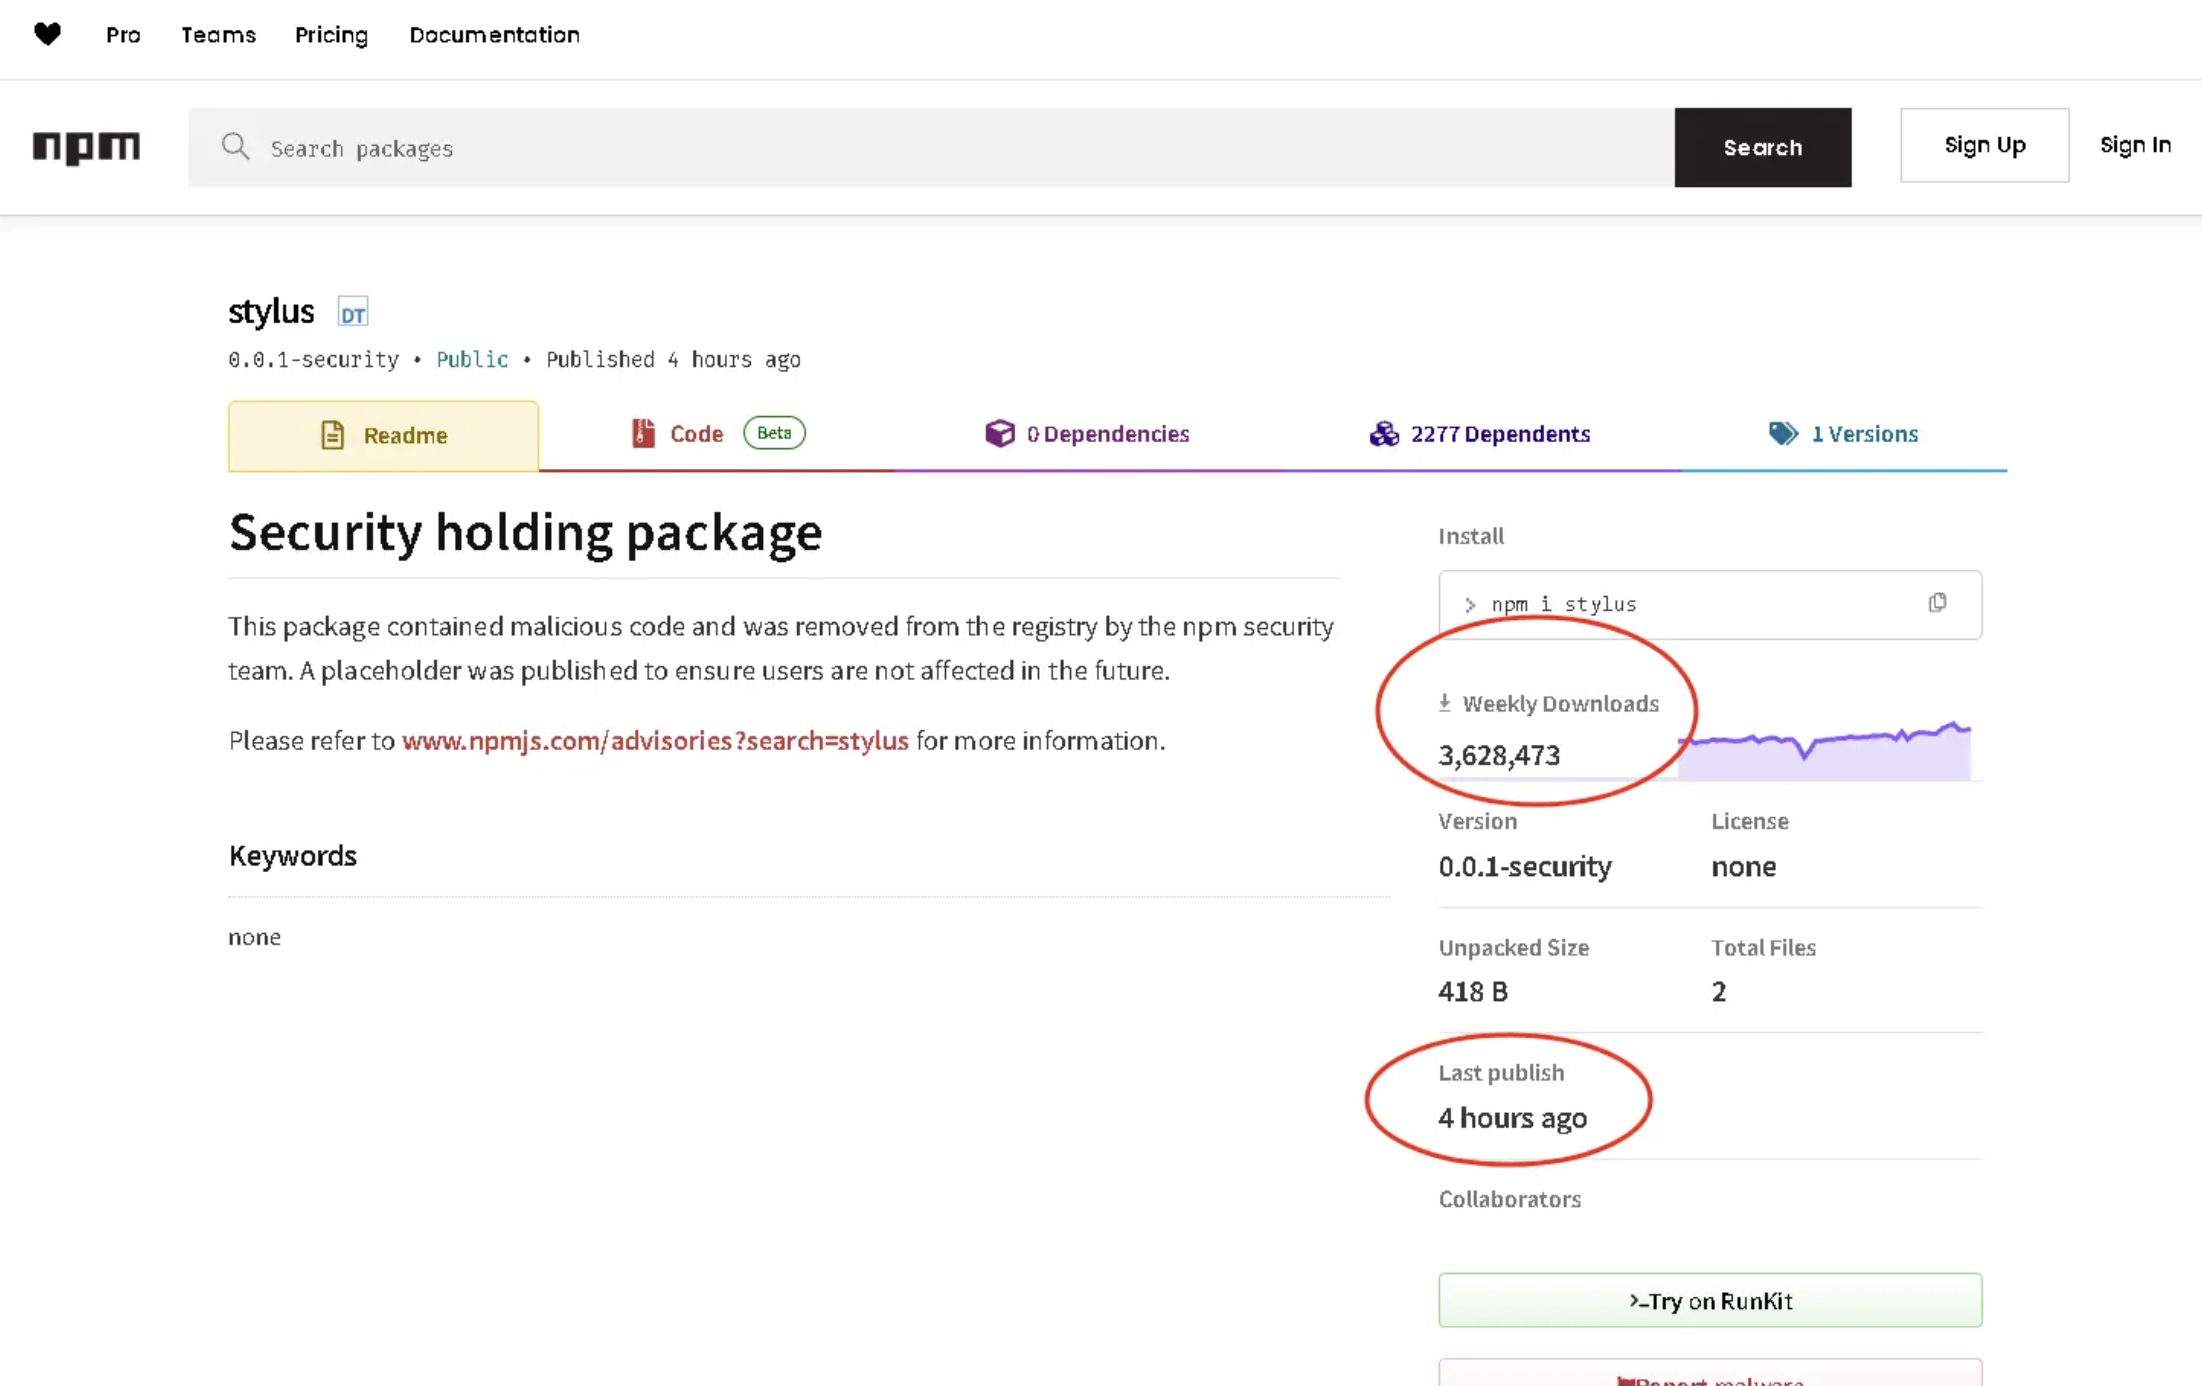Click the '4 hours ago' last publish value
2202x1386 pixels.
[x=1512, y=1117]
